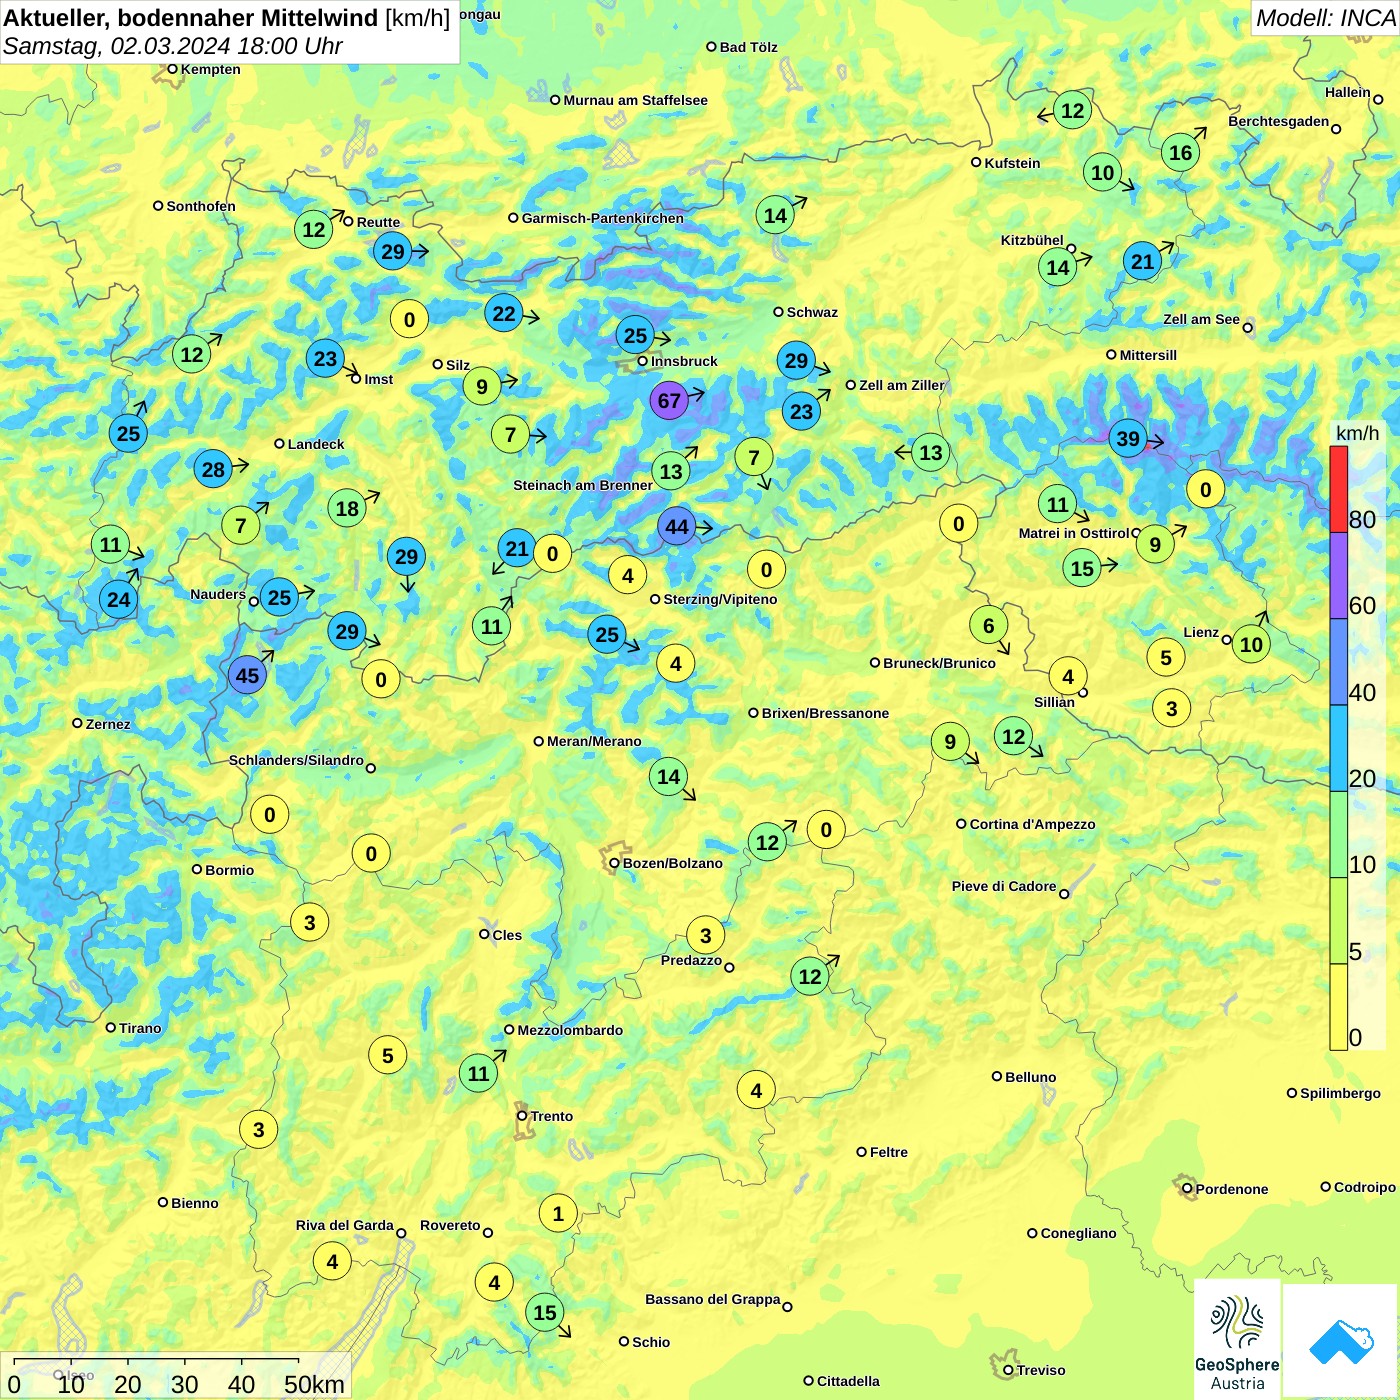Image resolution: width=1400 pixels, height=1400 pixels.
Task: Click the red legend segment above 80
Action: pyautogui.click(x=1339, y=489)
